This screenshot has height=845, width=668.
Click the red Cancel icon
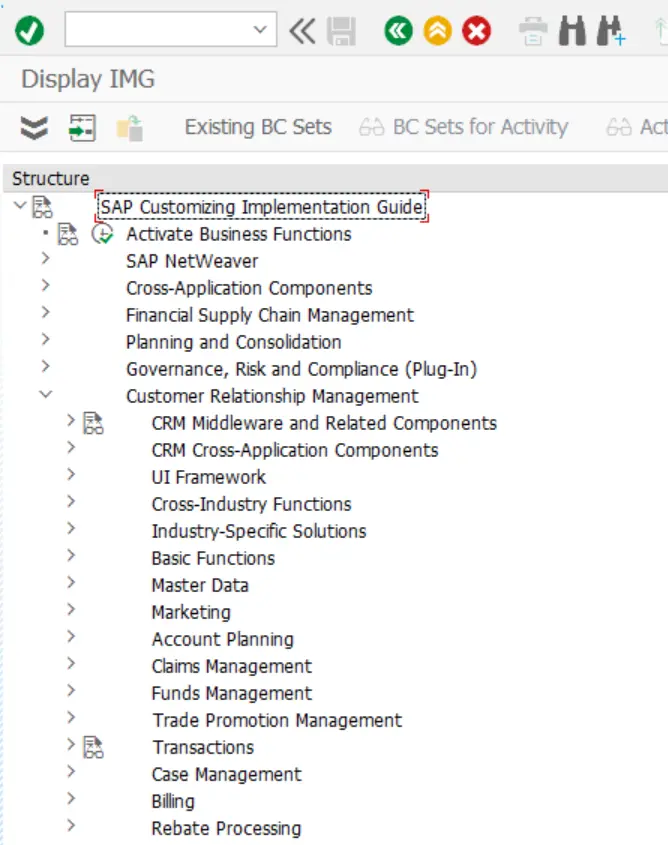click(476, 31)
